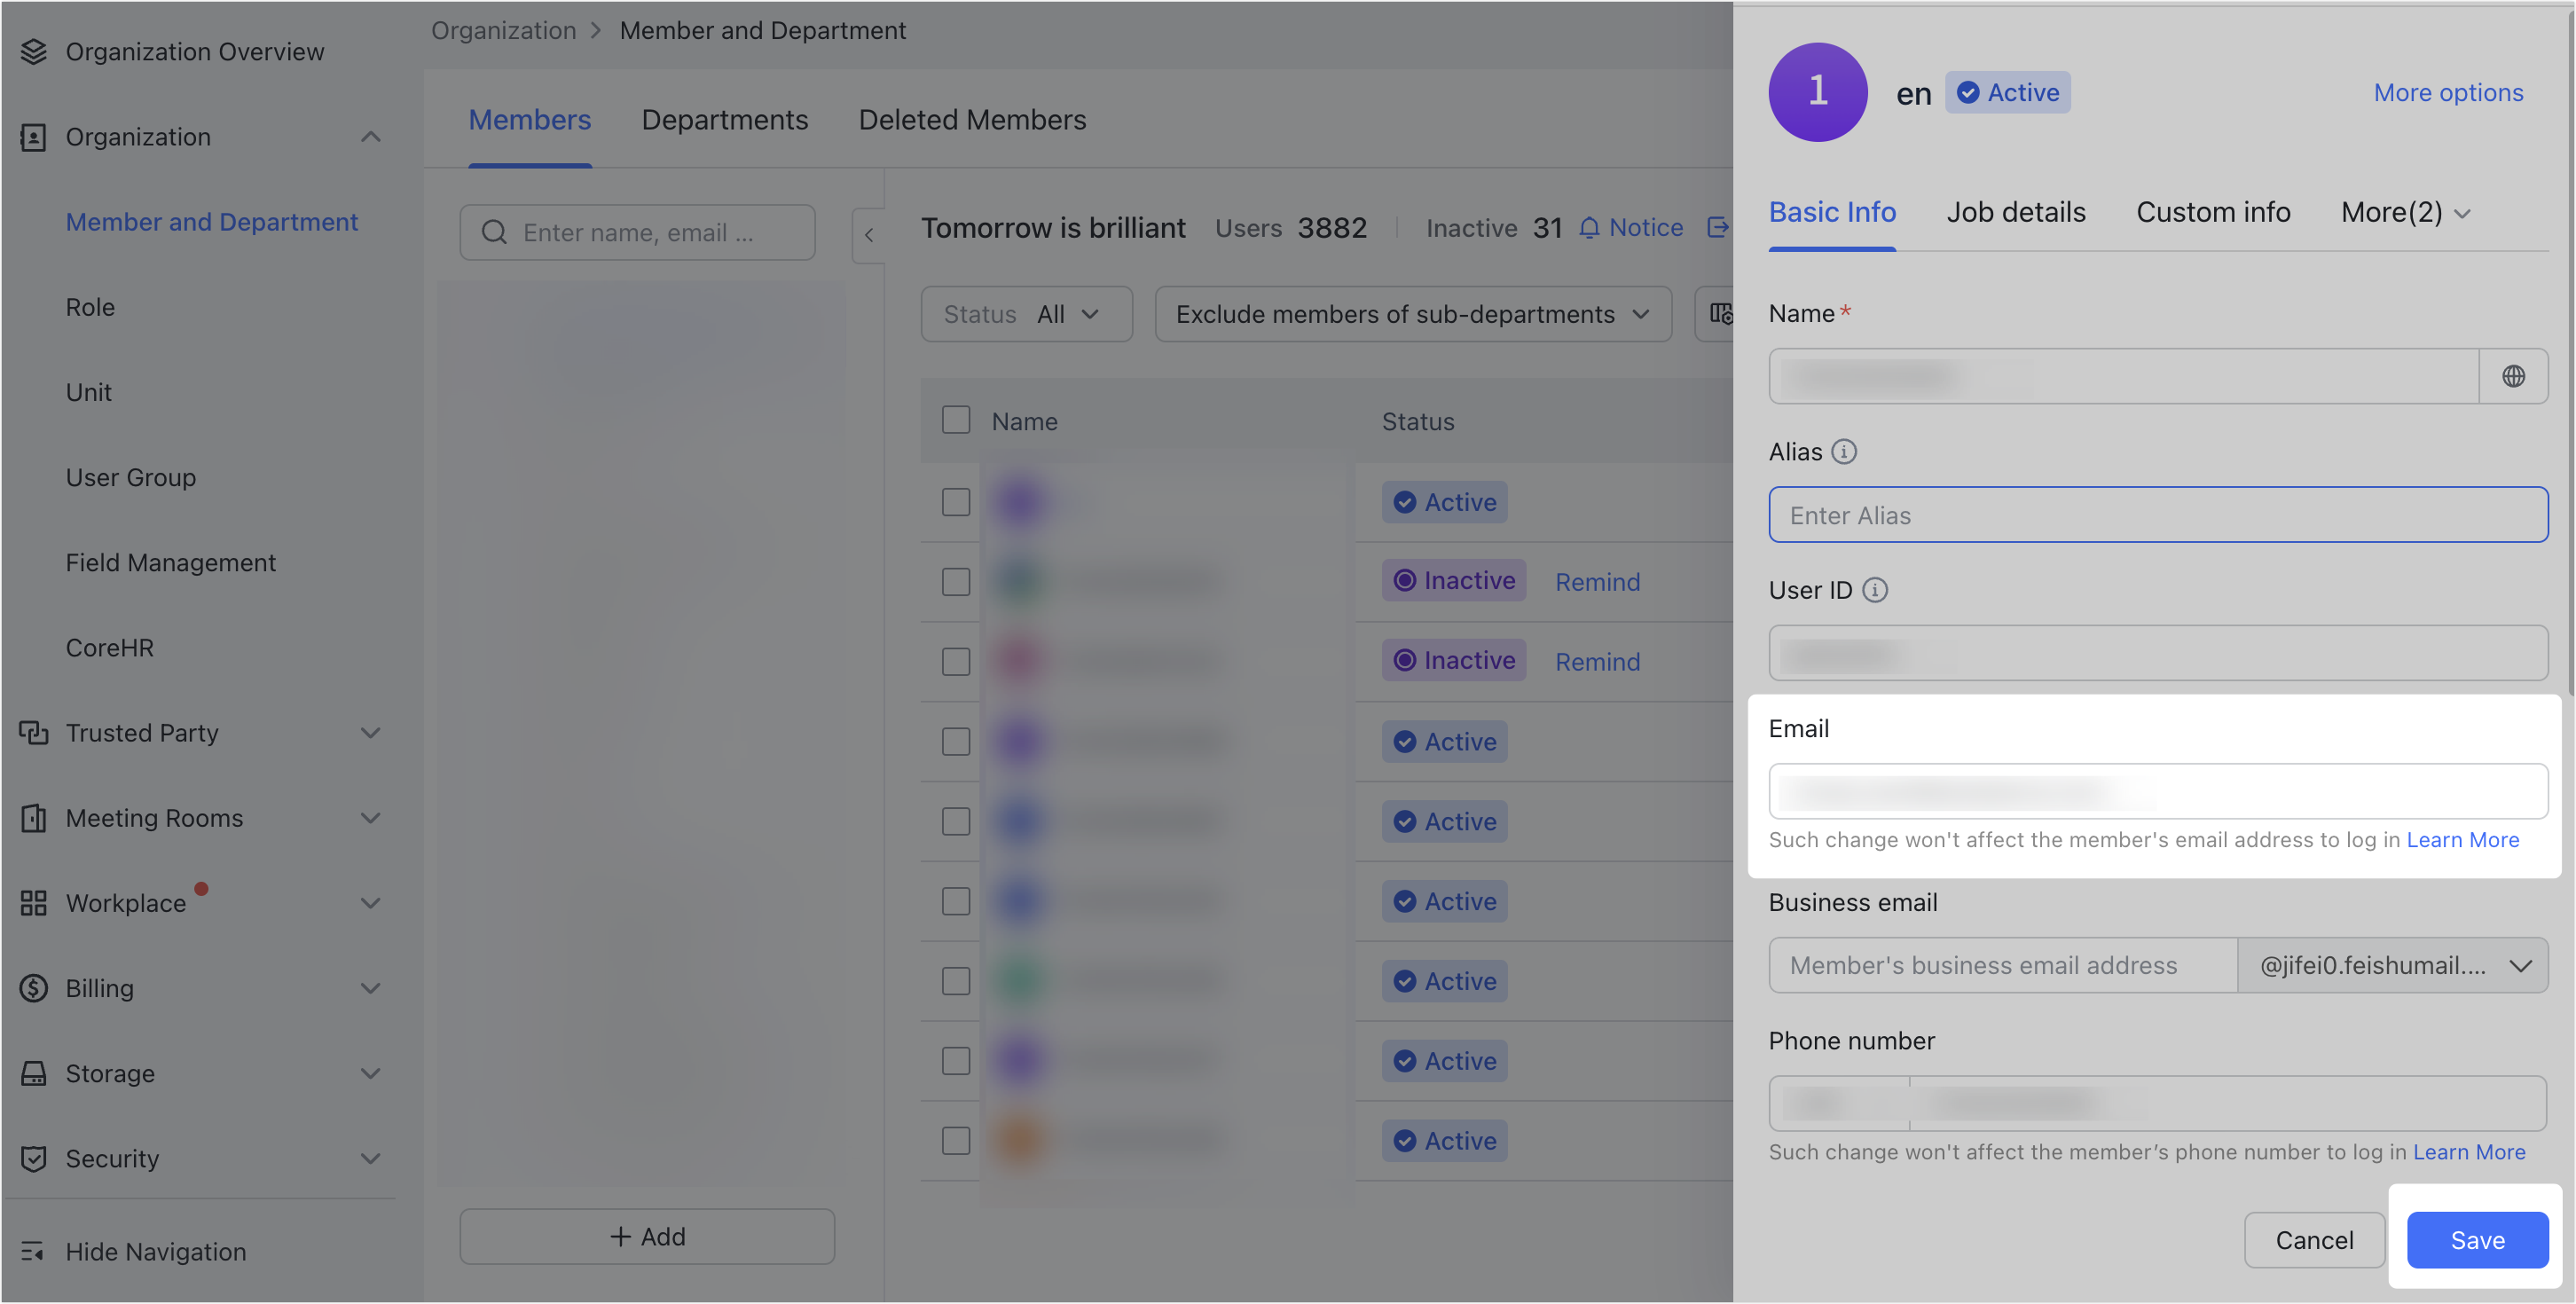Open the Meeting Rooms section
Viewport: 2576px width, 1304px height.
[154, 818]
